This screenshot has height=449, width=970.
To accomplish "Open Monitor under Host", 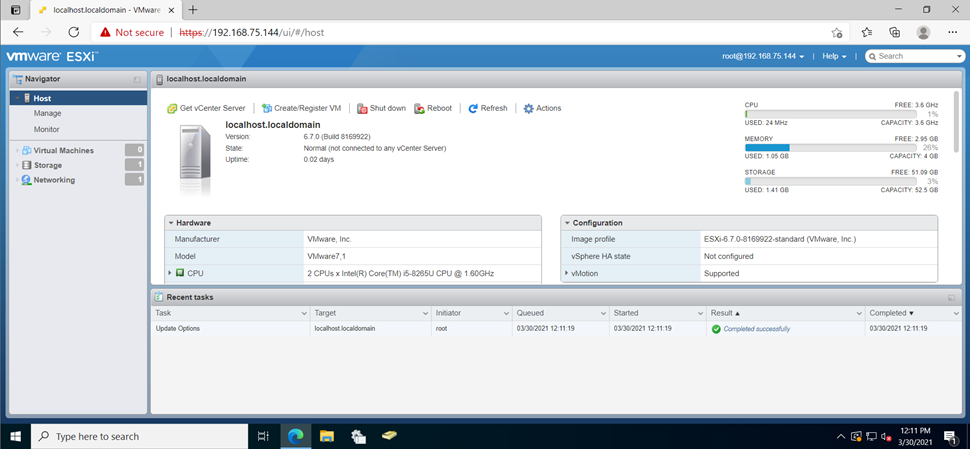I will pyautogui.click(x=46, y=129).
